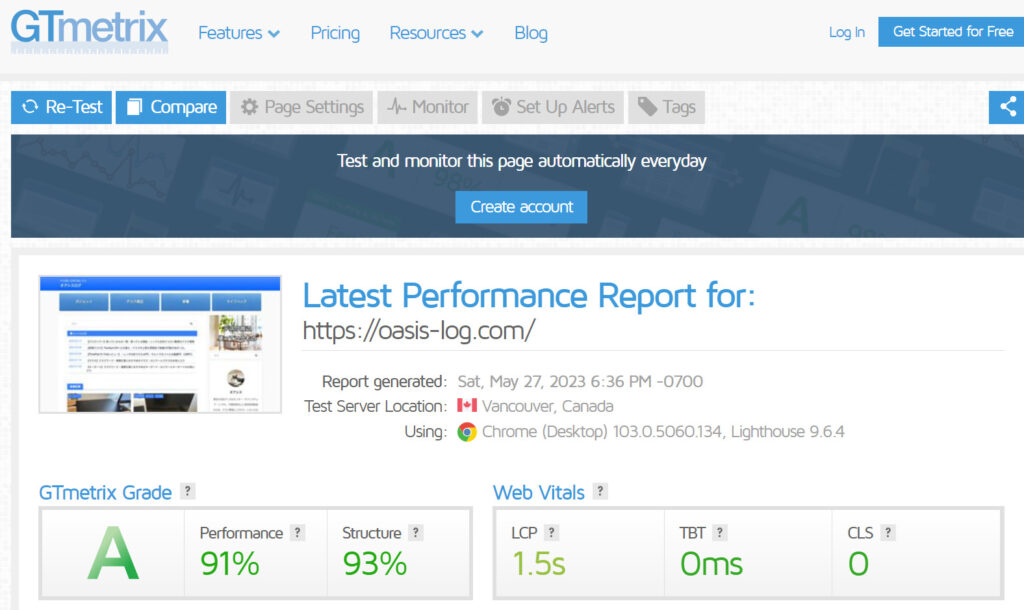Re-Test the page performance

click(x=61, y=107)
